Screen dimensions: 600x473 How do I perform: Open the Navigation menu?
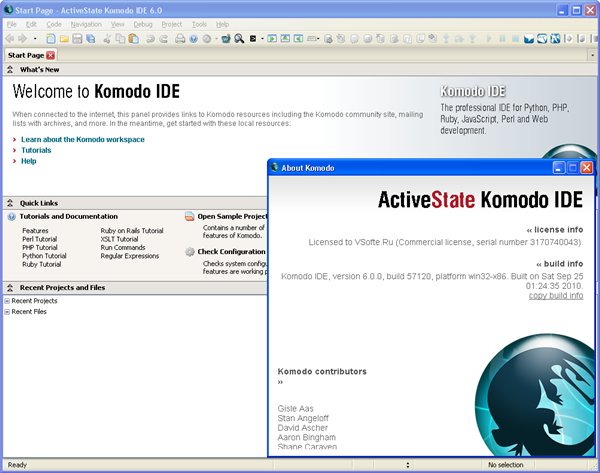86,24
